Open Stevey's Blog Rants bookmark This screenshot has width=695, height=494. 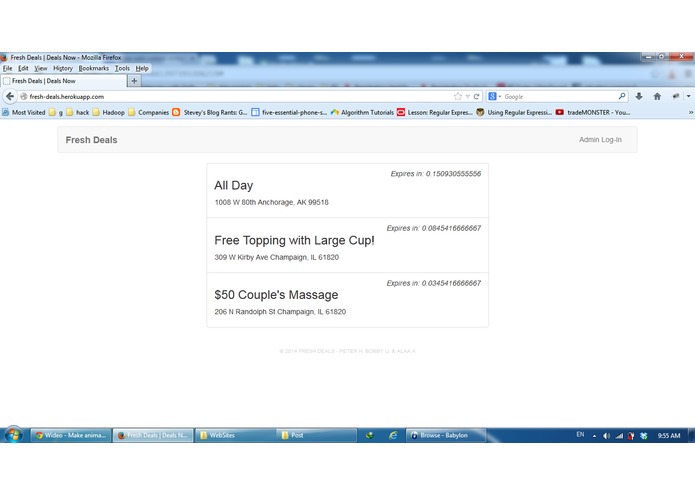[x=210, y=113]
